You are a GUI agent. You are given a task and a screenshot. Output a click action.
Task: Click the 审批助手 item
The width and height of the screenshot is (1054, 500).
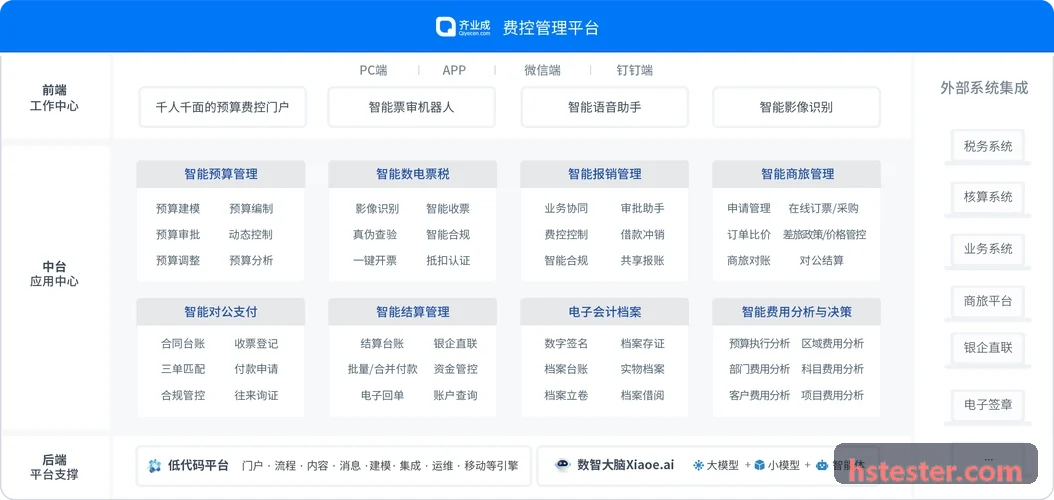643,209
